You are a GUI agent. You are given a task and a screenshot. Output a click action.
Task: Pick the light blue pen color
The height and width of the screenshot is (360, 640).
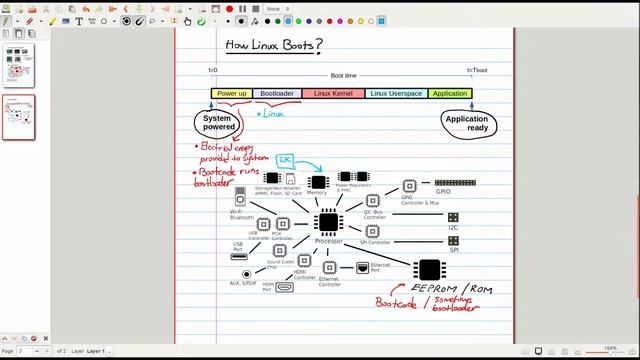pyautogui.click(x=288, y=21)
